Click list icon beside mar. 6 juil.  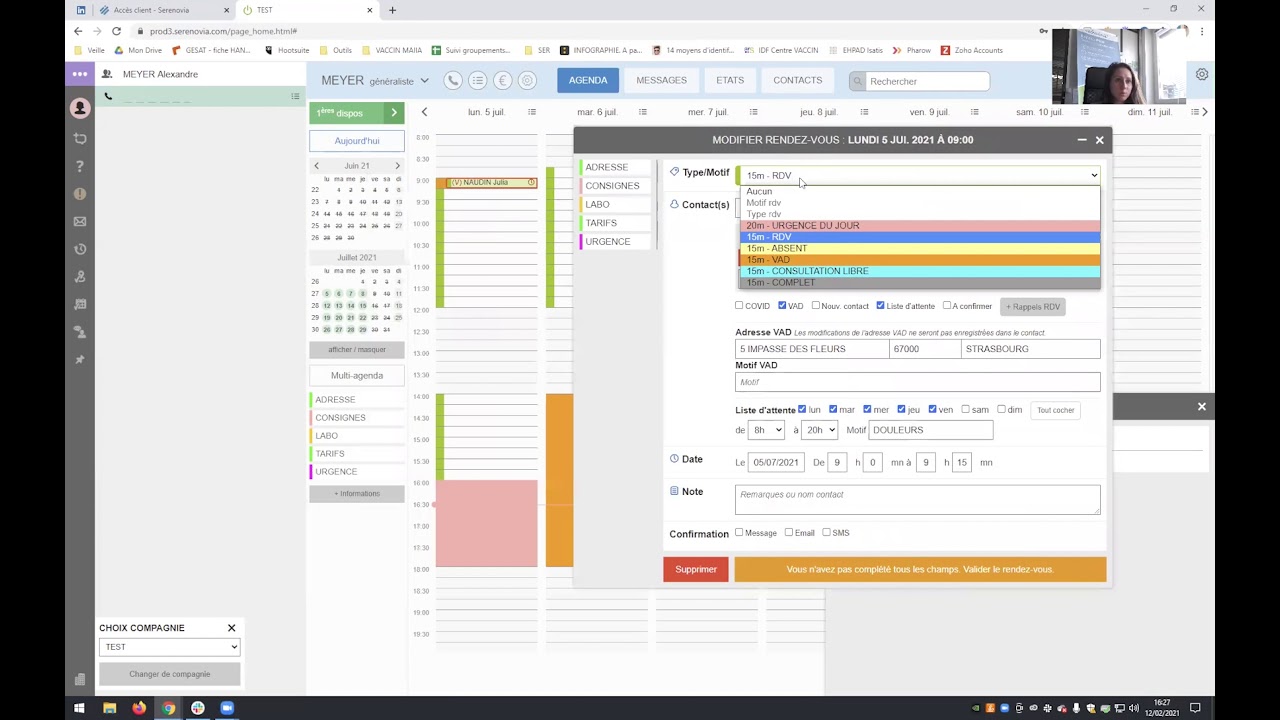(642, 112)
